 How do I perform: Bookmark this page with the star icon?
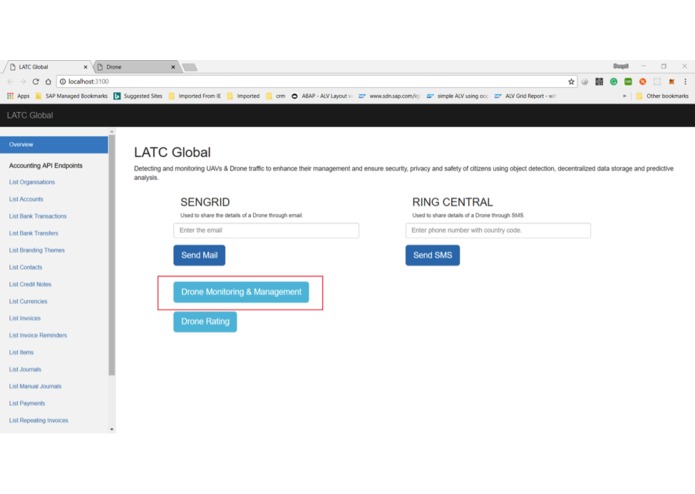(x=571, y=82)
